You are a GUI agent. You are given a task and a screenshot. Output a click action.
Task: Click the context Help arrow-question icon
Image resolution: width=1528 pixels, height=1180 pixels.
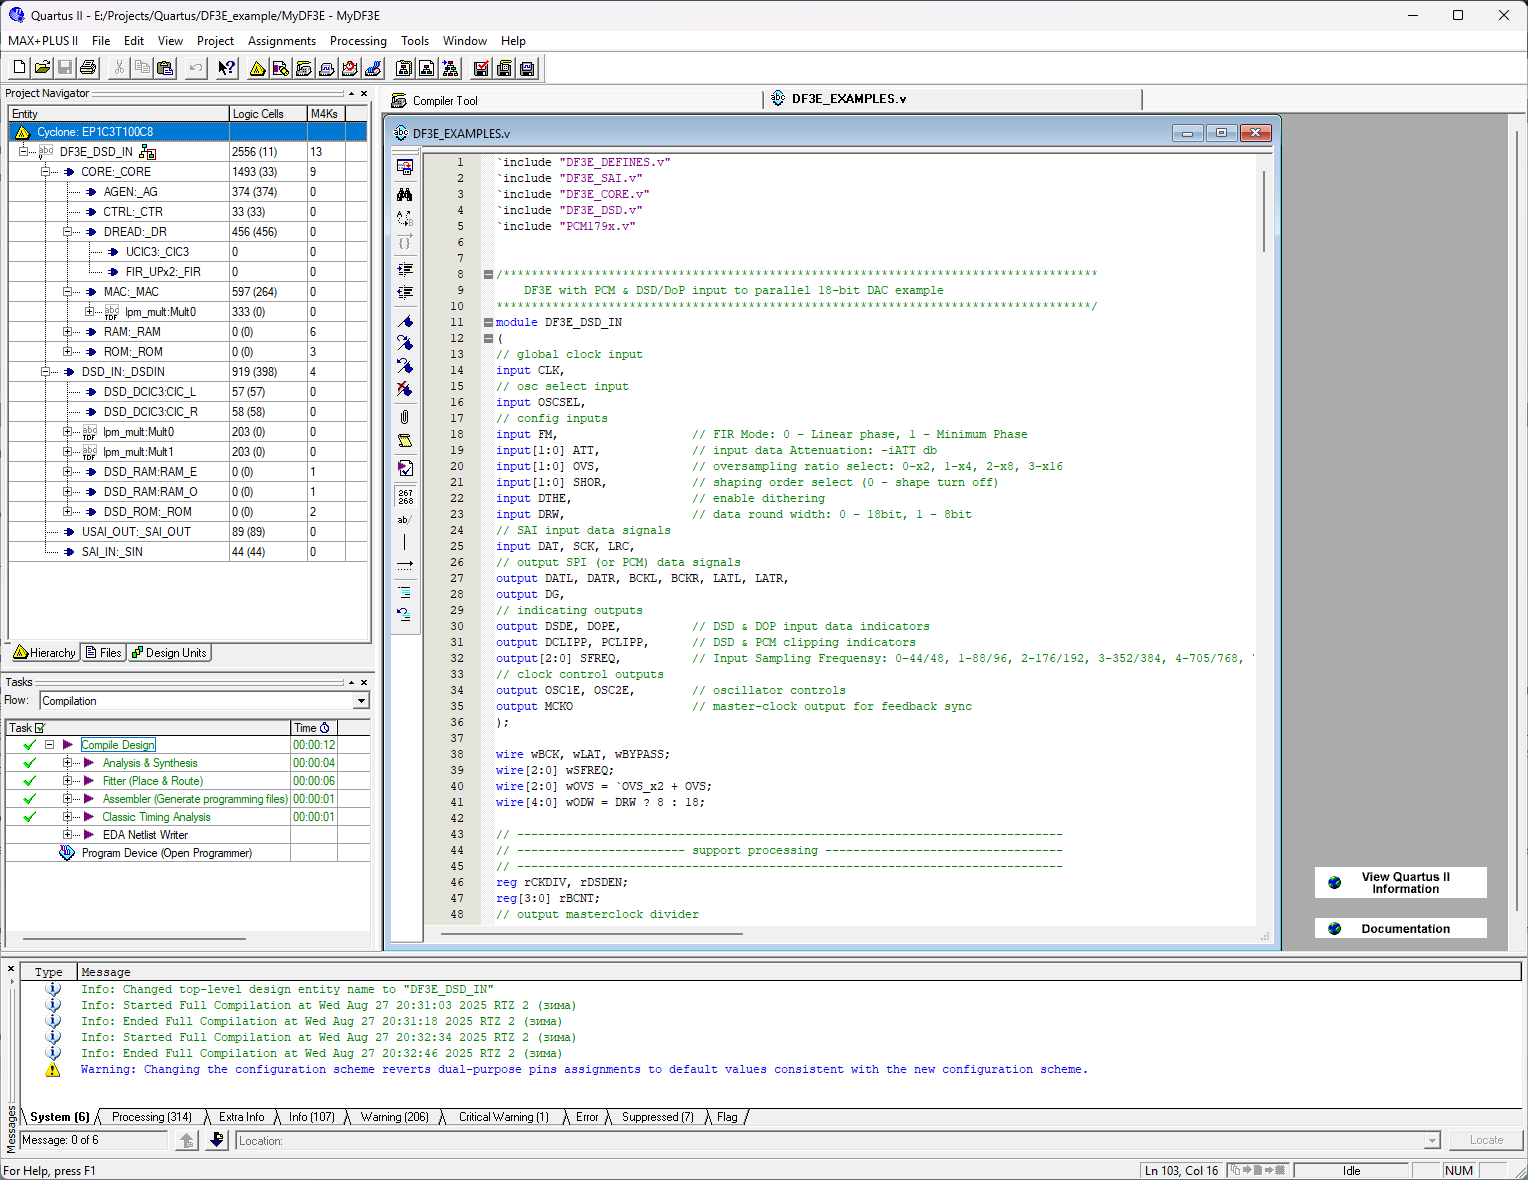pos(227,68)
